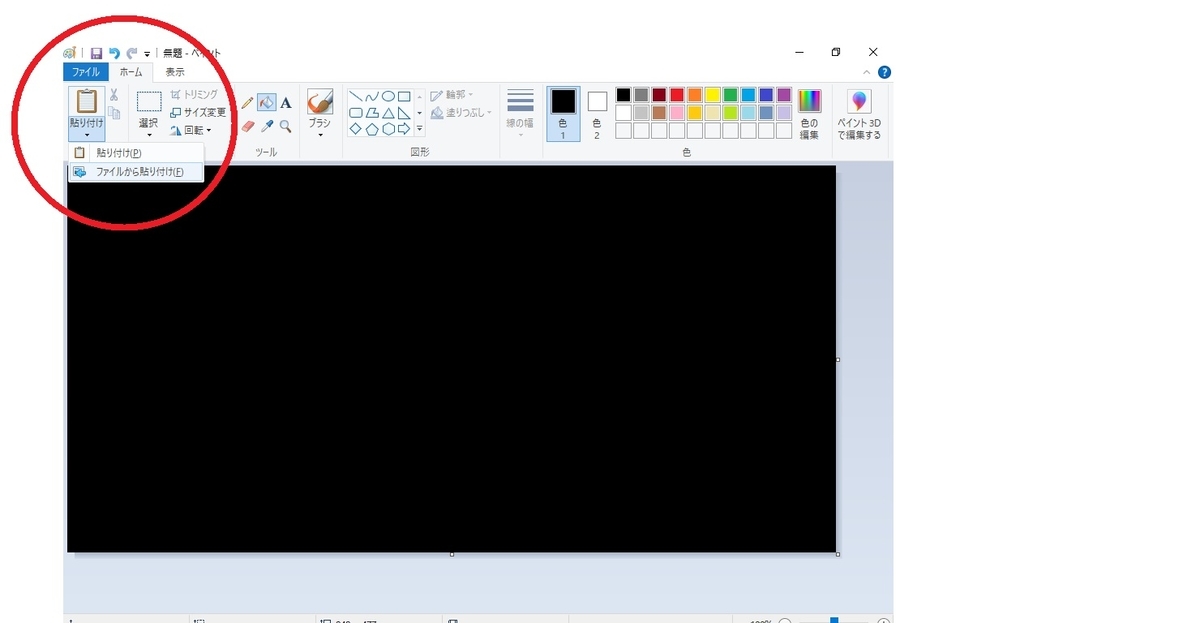Click the Copy icon below the scissors
Image resolution: width=1200 pixels, height=623 pixels.
[x=114, y=113]
